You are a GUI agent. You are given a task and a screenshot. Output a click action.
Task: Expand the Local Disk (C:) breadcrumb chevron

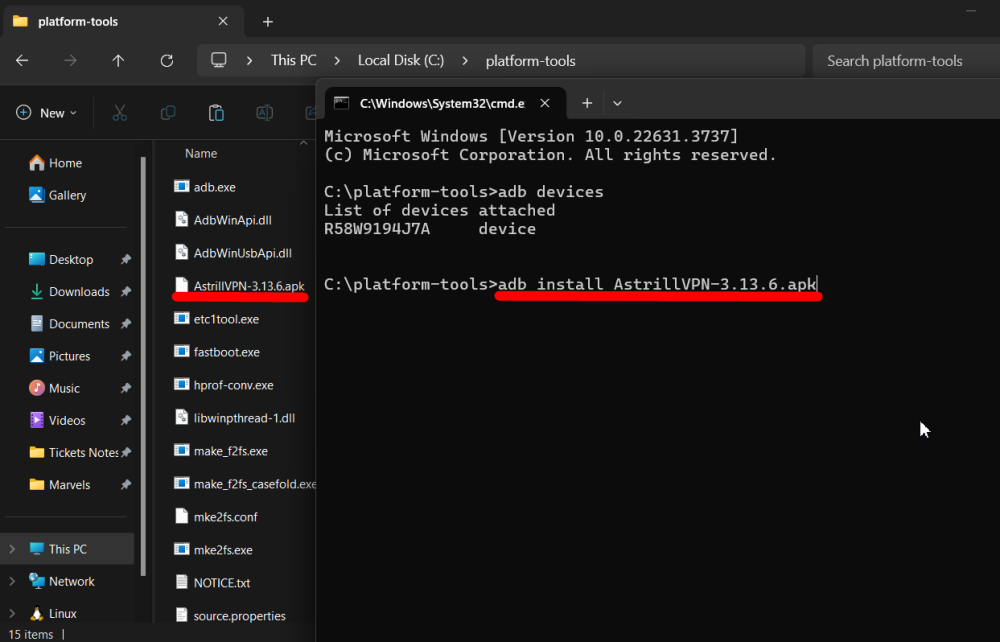[x=465, y=60]
